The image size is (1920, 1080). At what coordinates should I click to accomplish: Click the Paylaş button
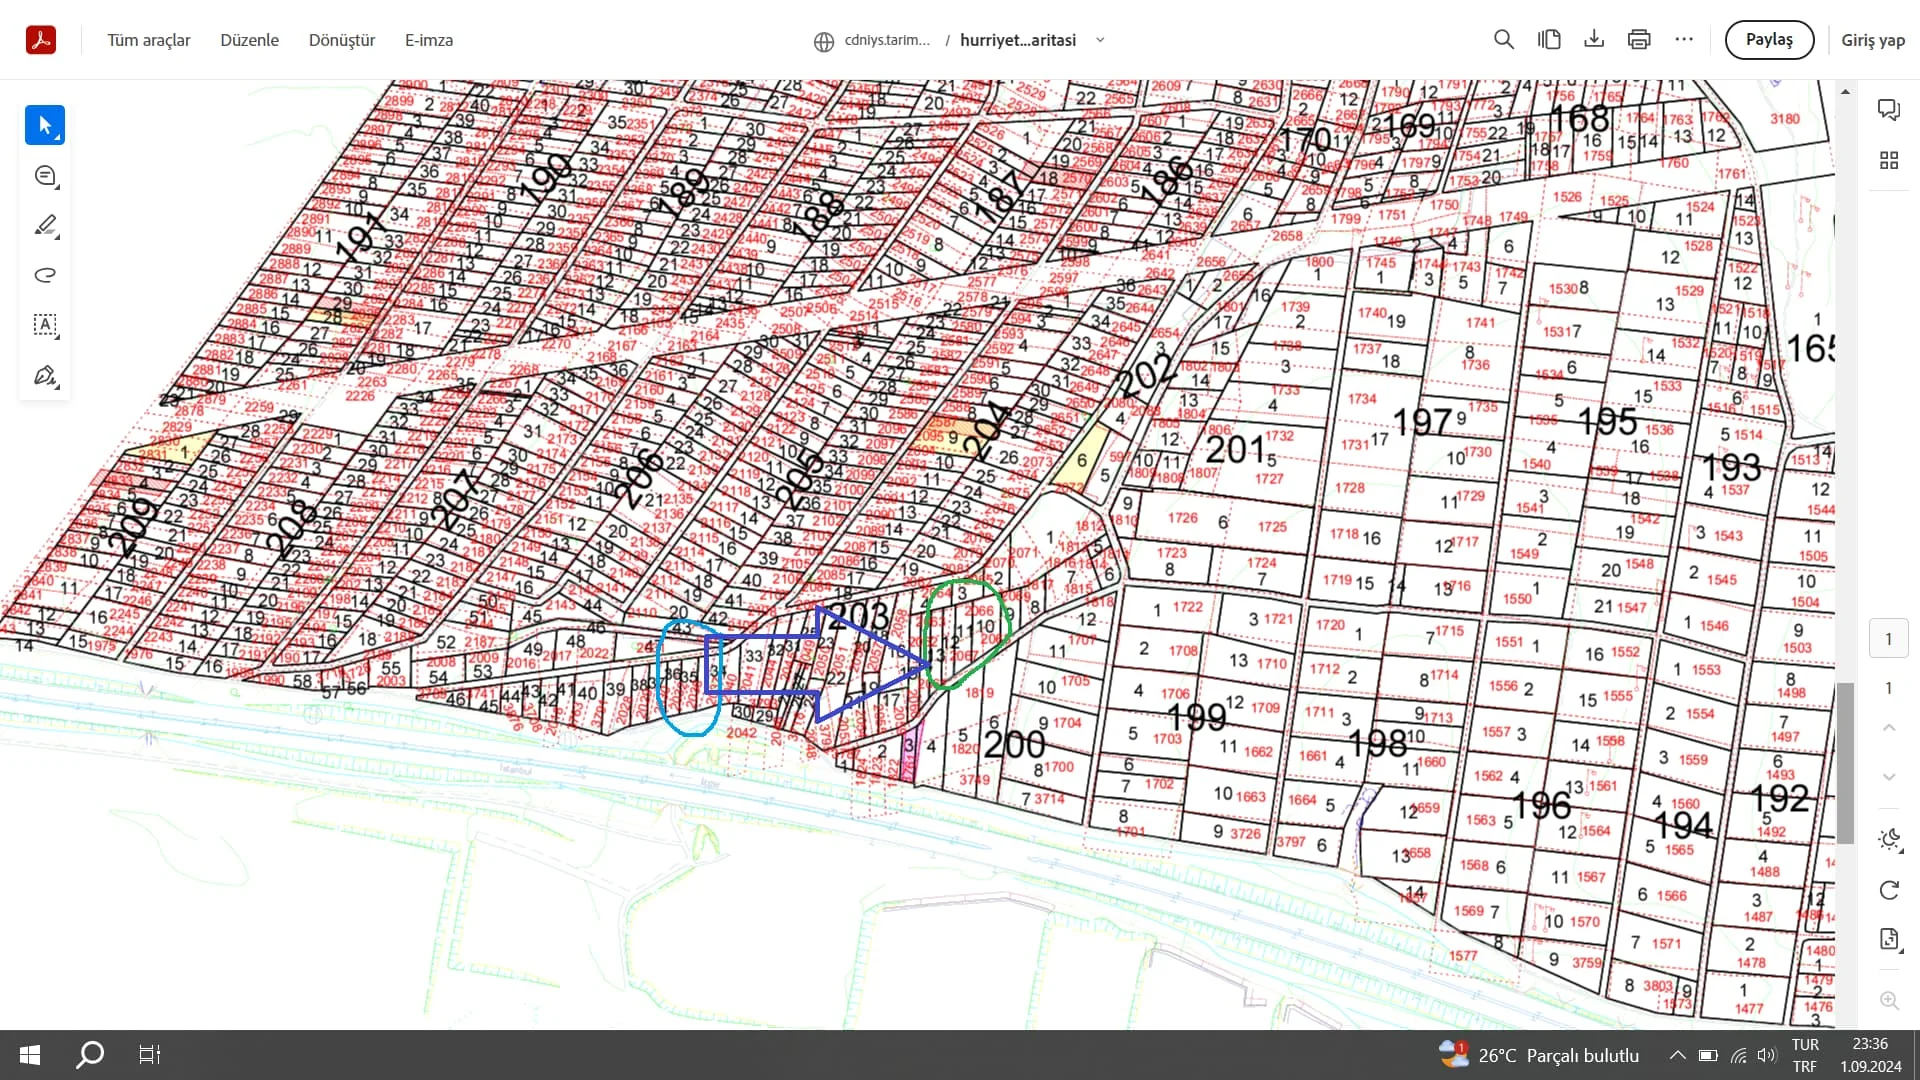pos(1768,40)
